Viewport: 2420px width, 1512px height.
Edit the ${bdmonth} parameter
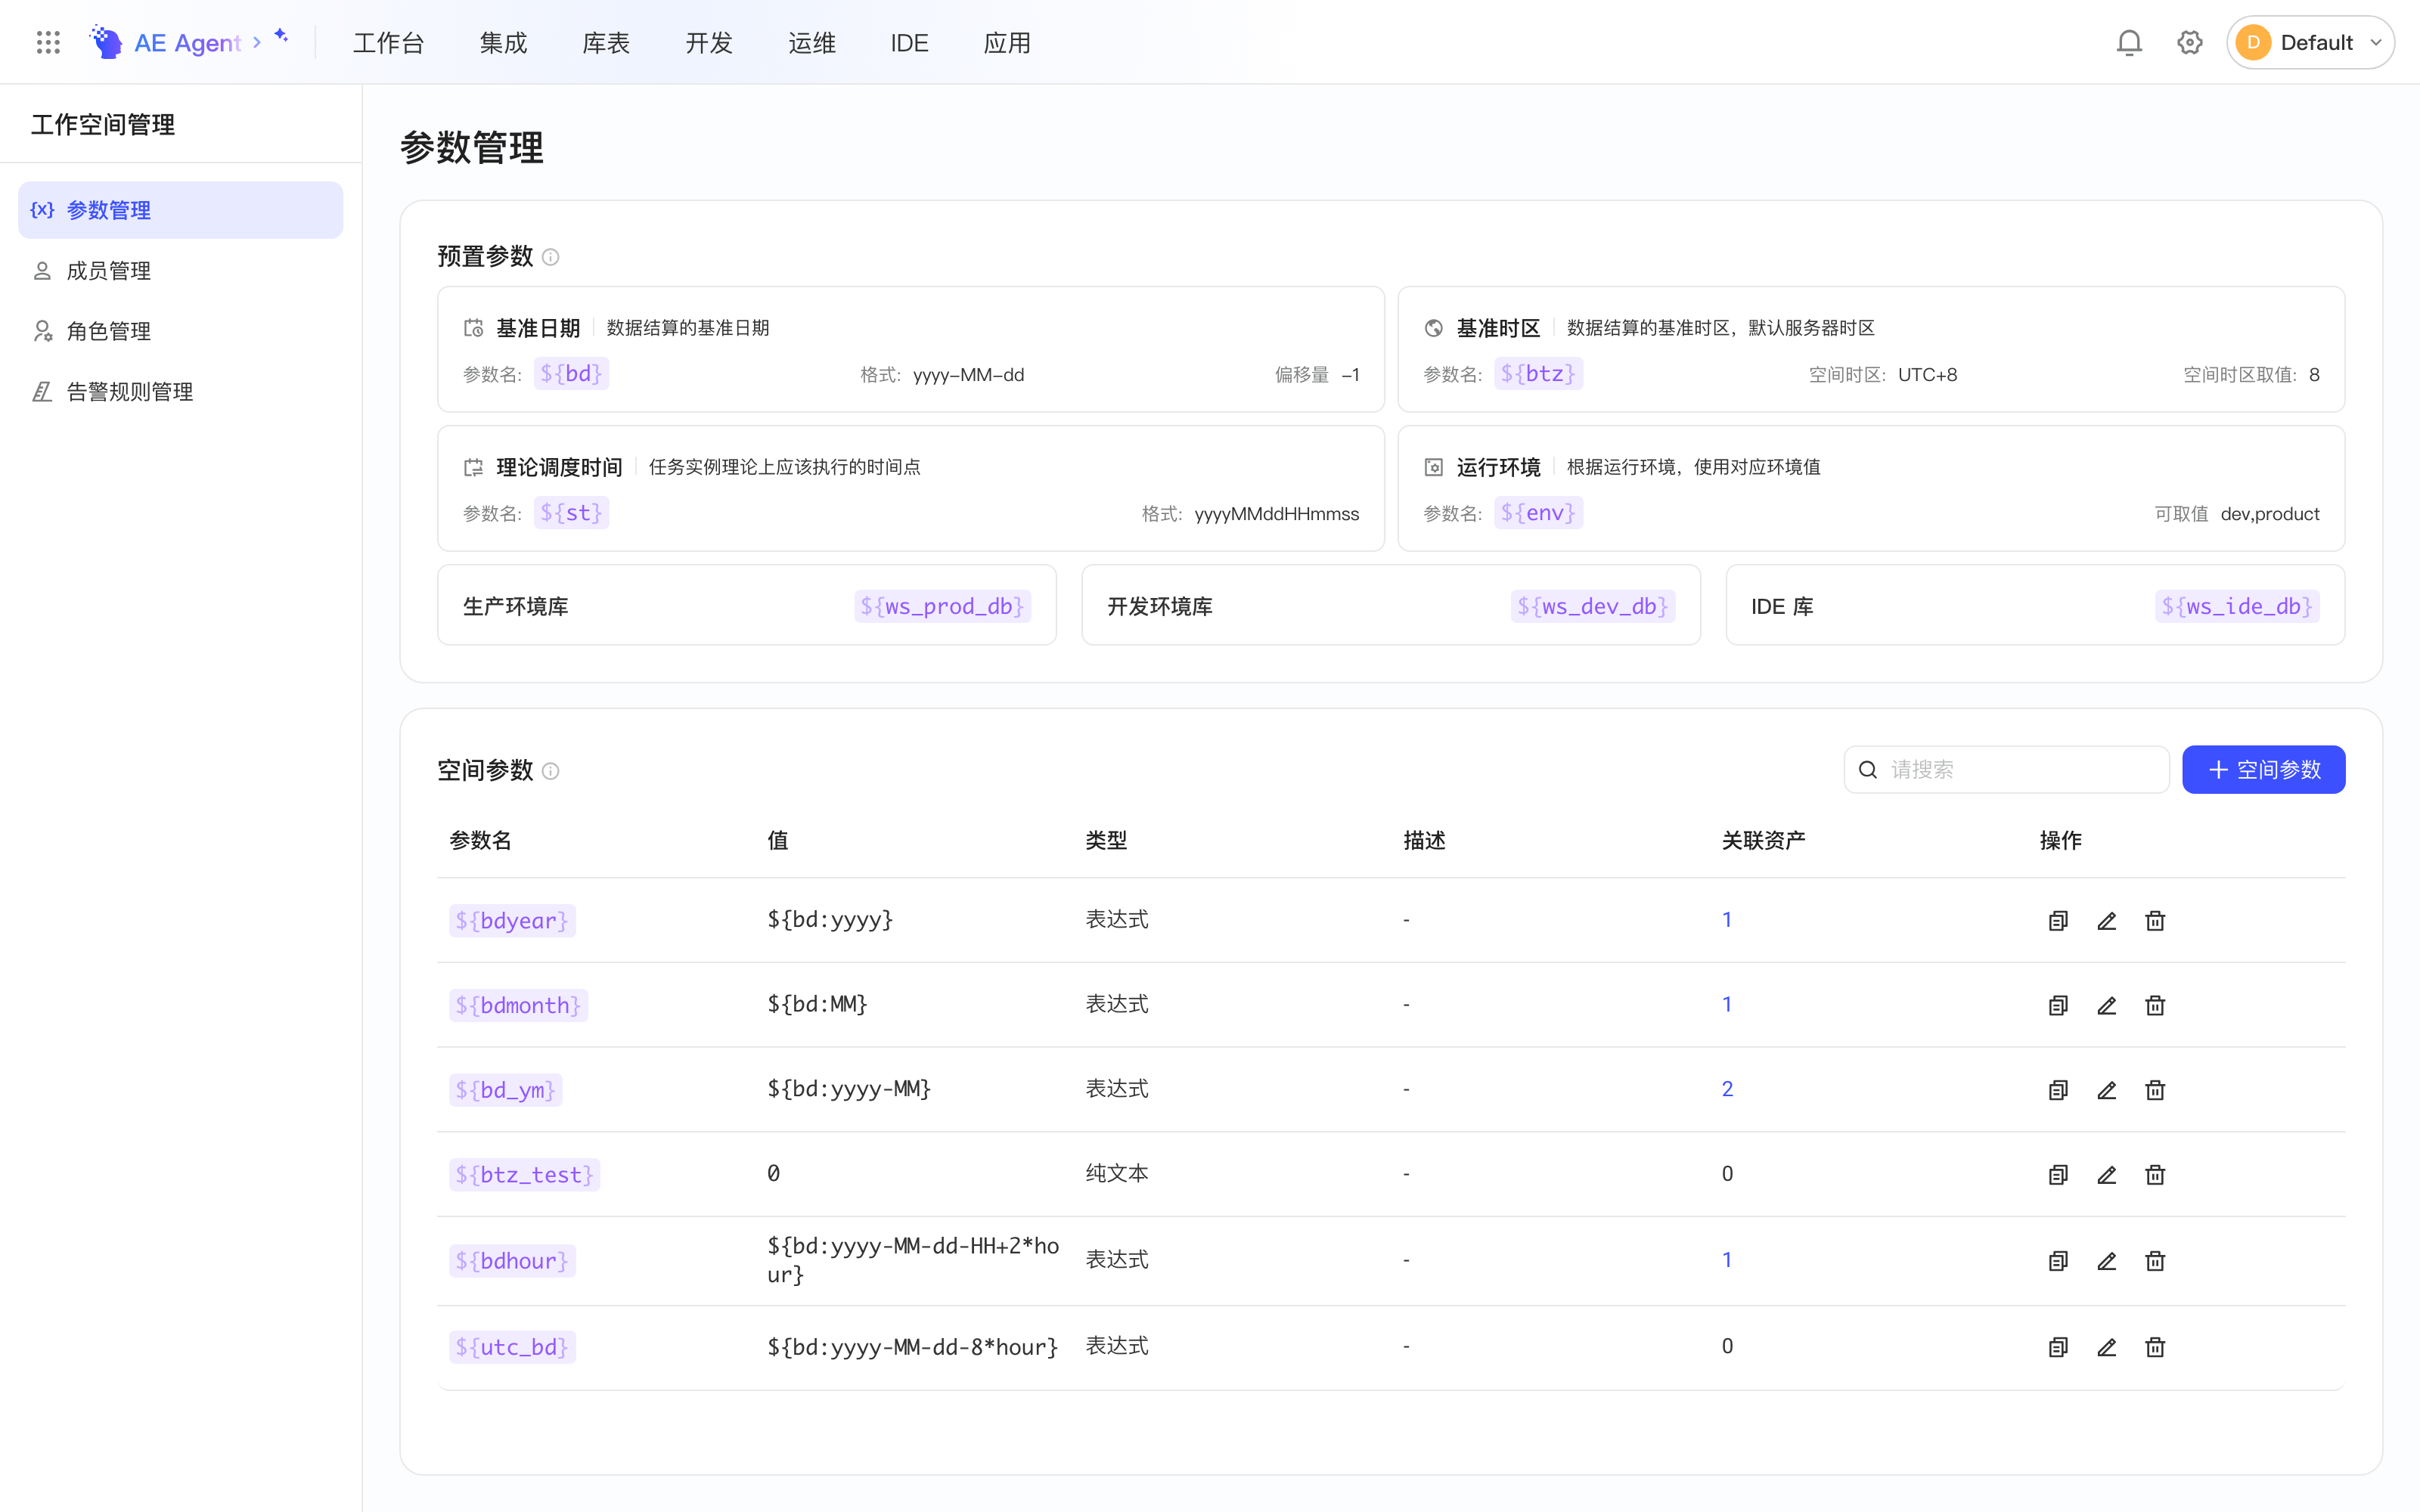[x=2106, y=1005]
